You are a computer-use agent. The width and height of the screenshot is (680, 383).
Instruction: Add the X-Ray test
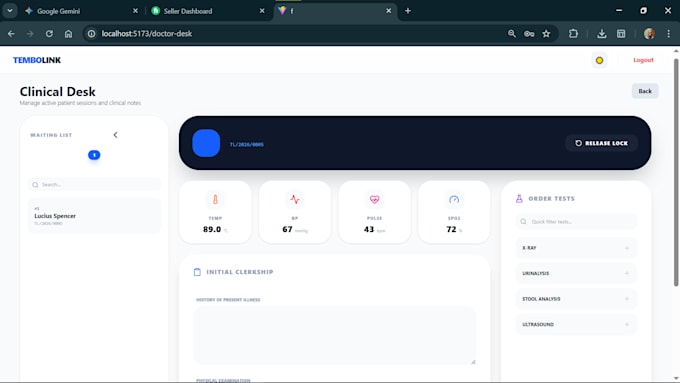[627, 248]
